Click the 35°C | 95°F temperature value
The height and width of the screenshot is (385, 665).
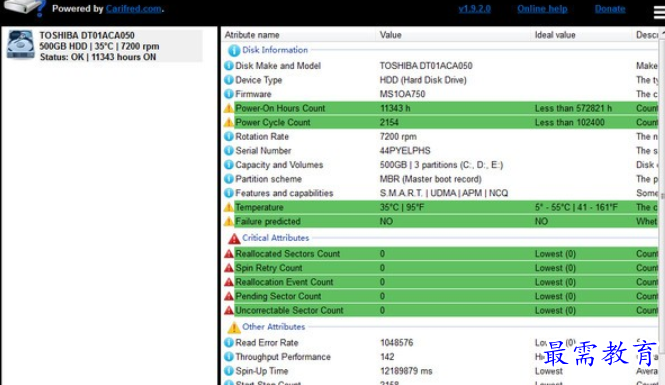401,207
